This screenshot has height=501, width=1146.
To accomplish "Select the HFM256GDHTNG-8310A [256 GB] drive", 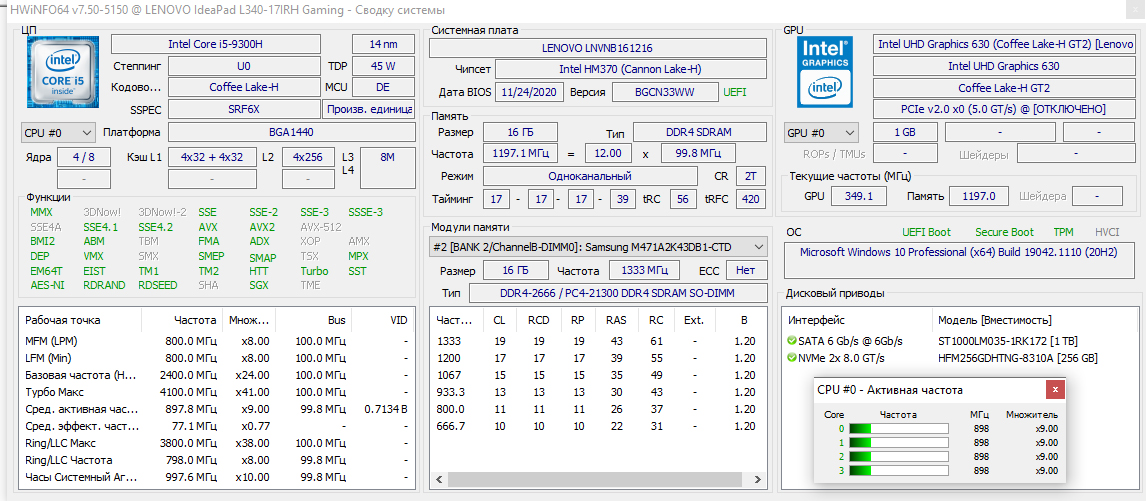I will pos(1018,358).
